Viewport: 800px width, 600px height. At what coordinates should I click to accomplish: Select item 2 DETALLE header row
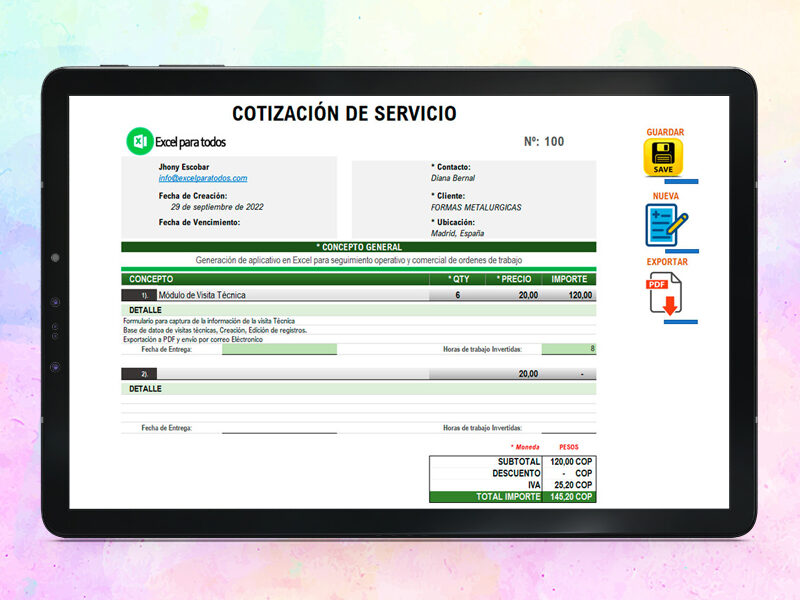coord(359,389)
